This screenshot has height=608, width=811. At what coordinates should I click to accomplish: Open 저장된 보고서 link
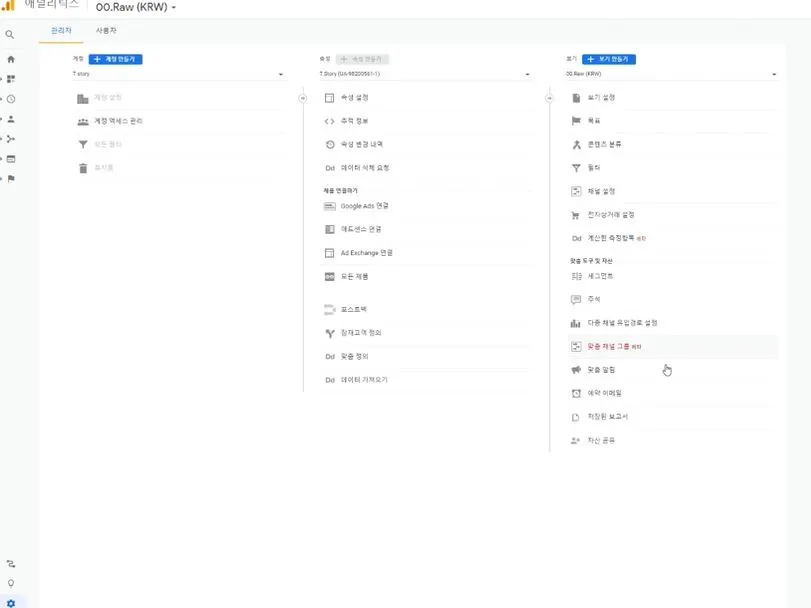(x=607, y=417)
